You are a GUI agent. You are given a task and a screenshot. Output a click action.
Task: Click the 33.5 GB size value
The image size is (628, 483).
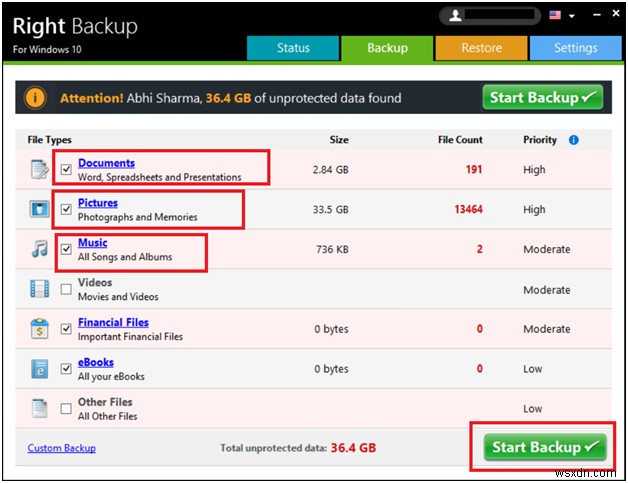[330, 209]
